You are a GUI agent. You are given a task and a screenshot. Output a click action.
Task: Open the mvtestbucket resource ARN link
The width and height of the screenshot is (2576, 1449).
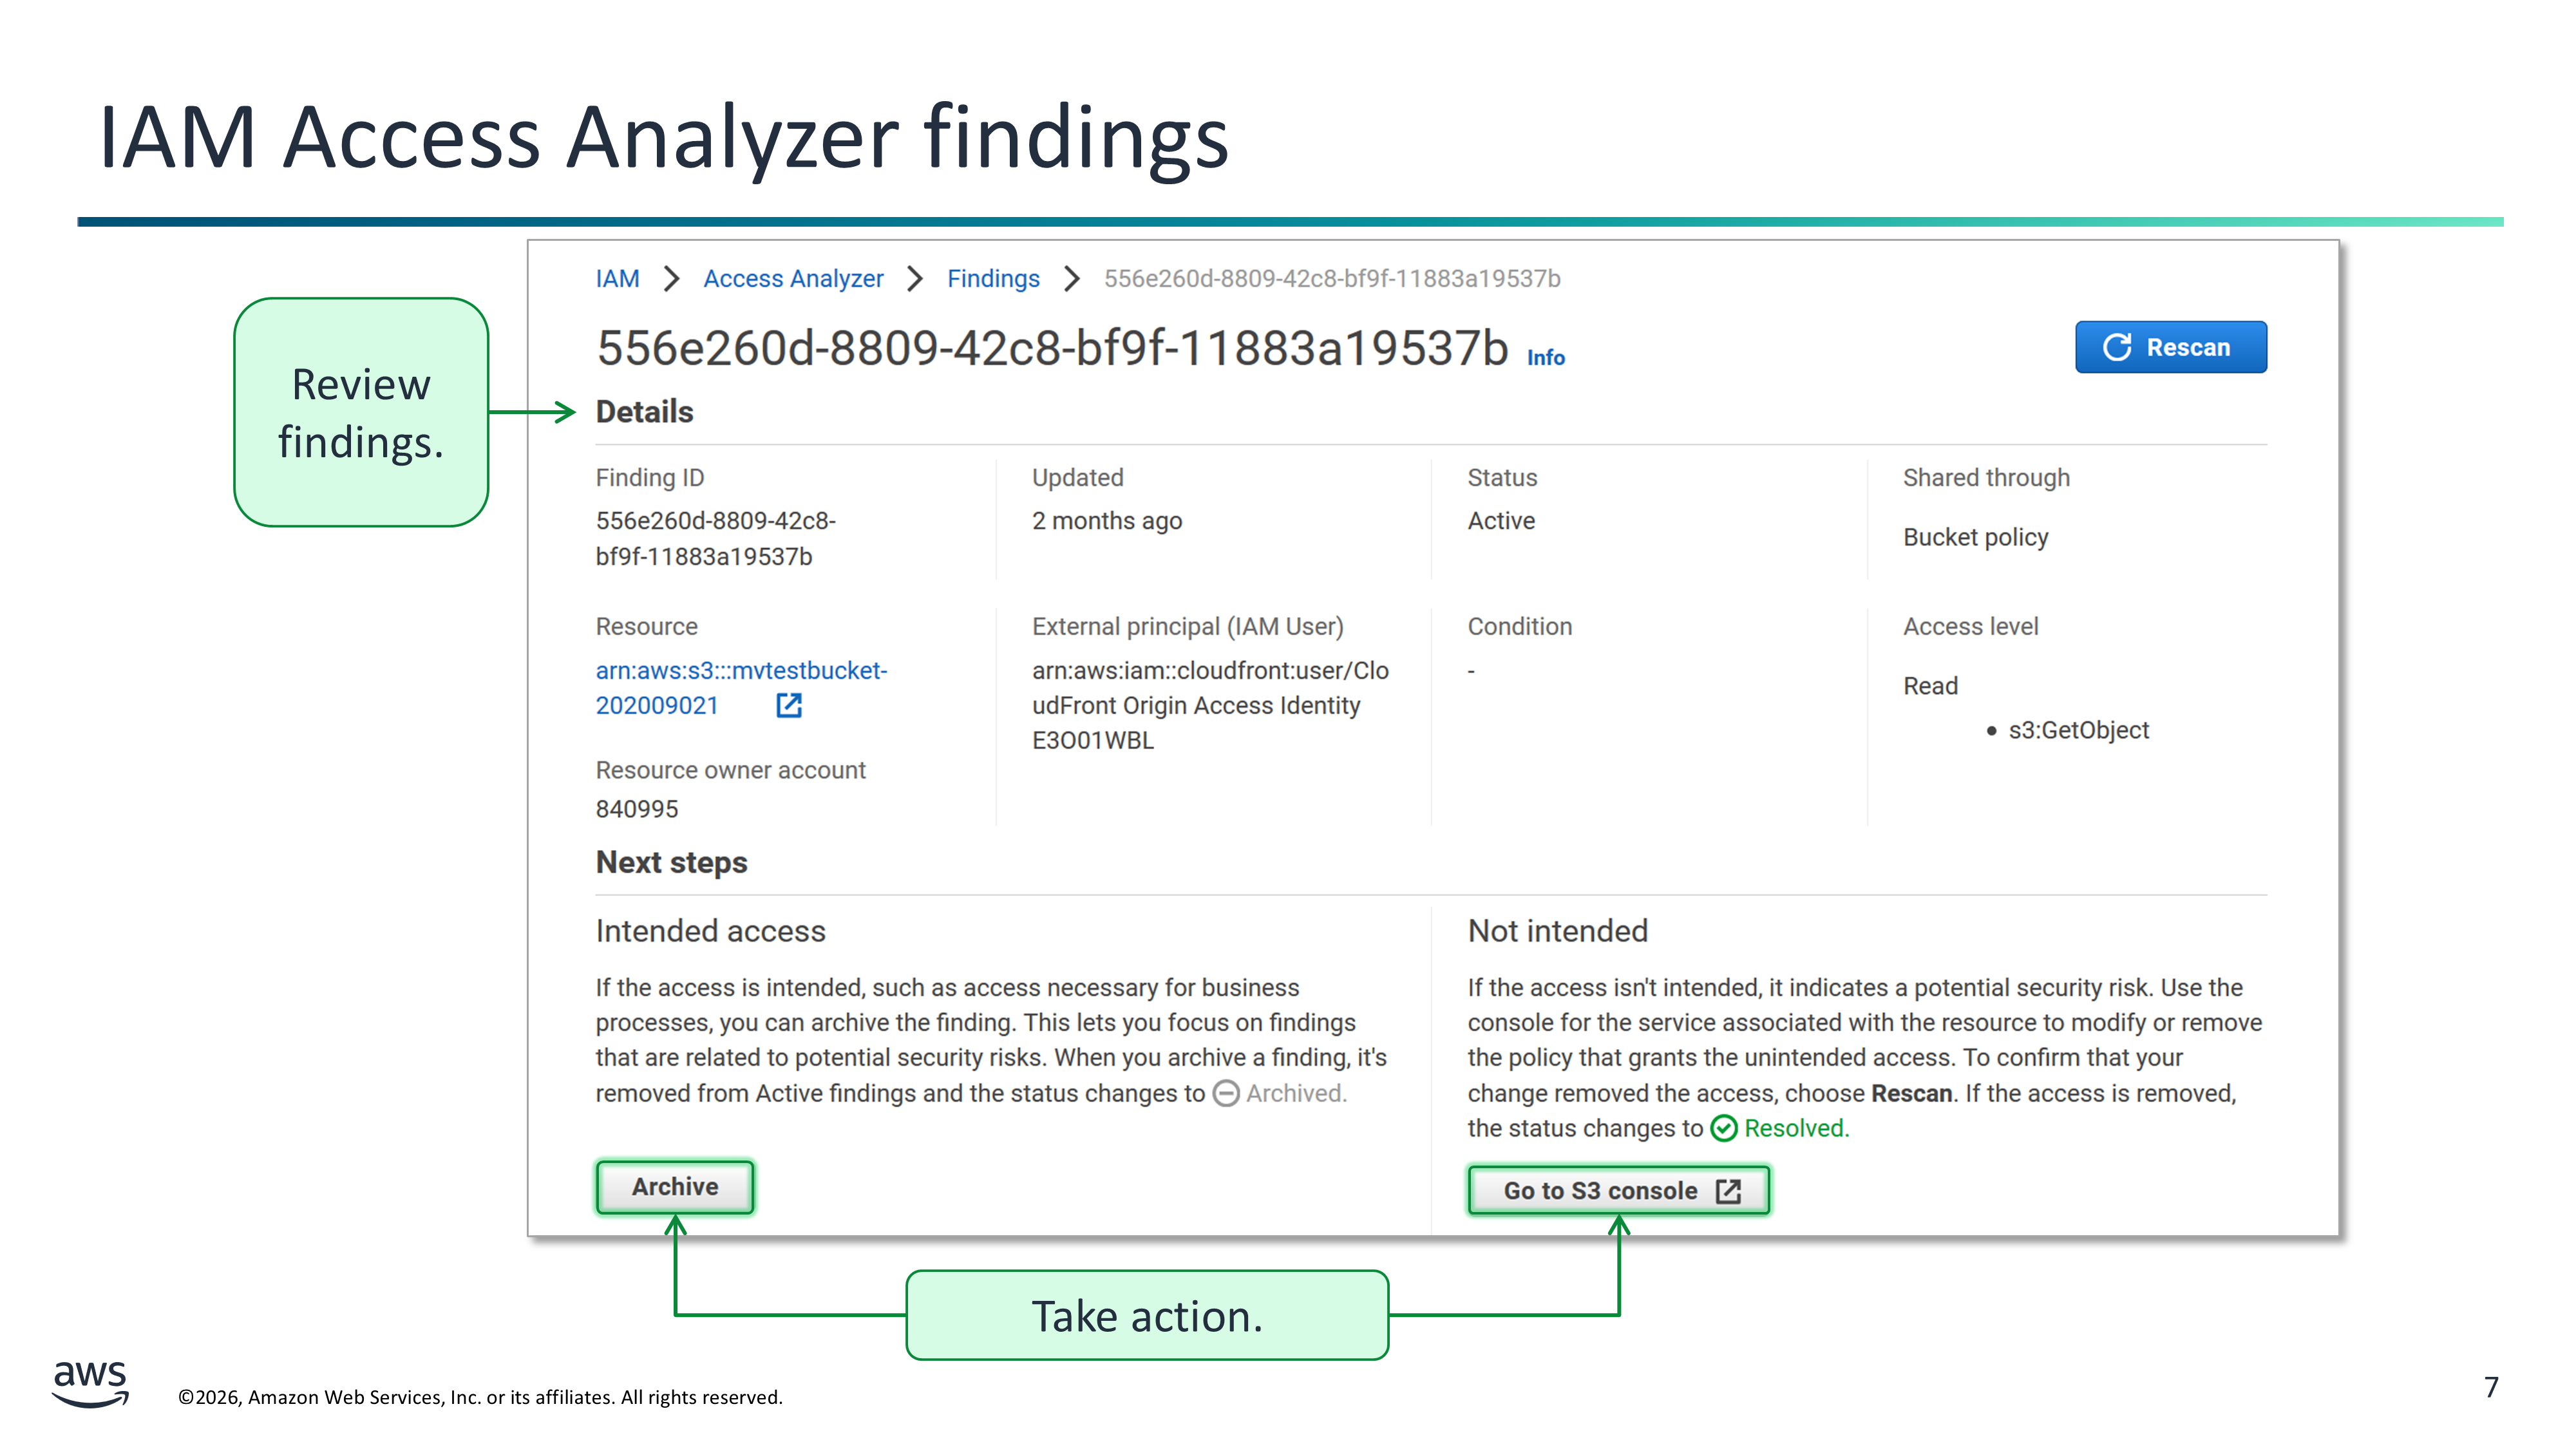(741, 671)
